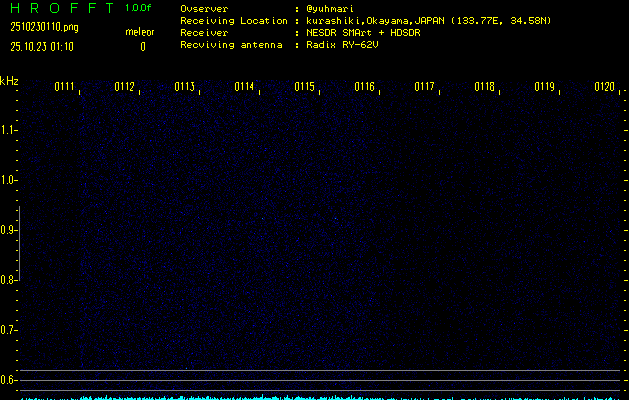Select version label 1.00f

(138, 8)
